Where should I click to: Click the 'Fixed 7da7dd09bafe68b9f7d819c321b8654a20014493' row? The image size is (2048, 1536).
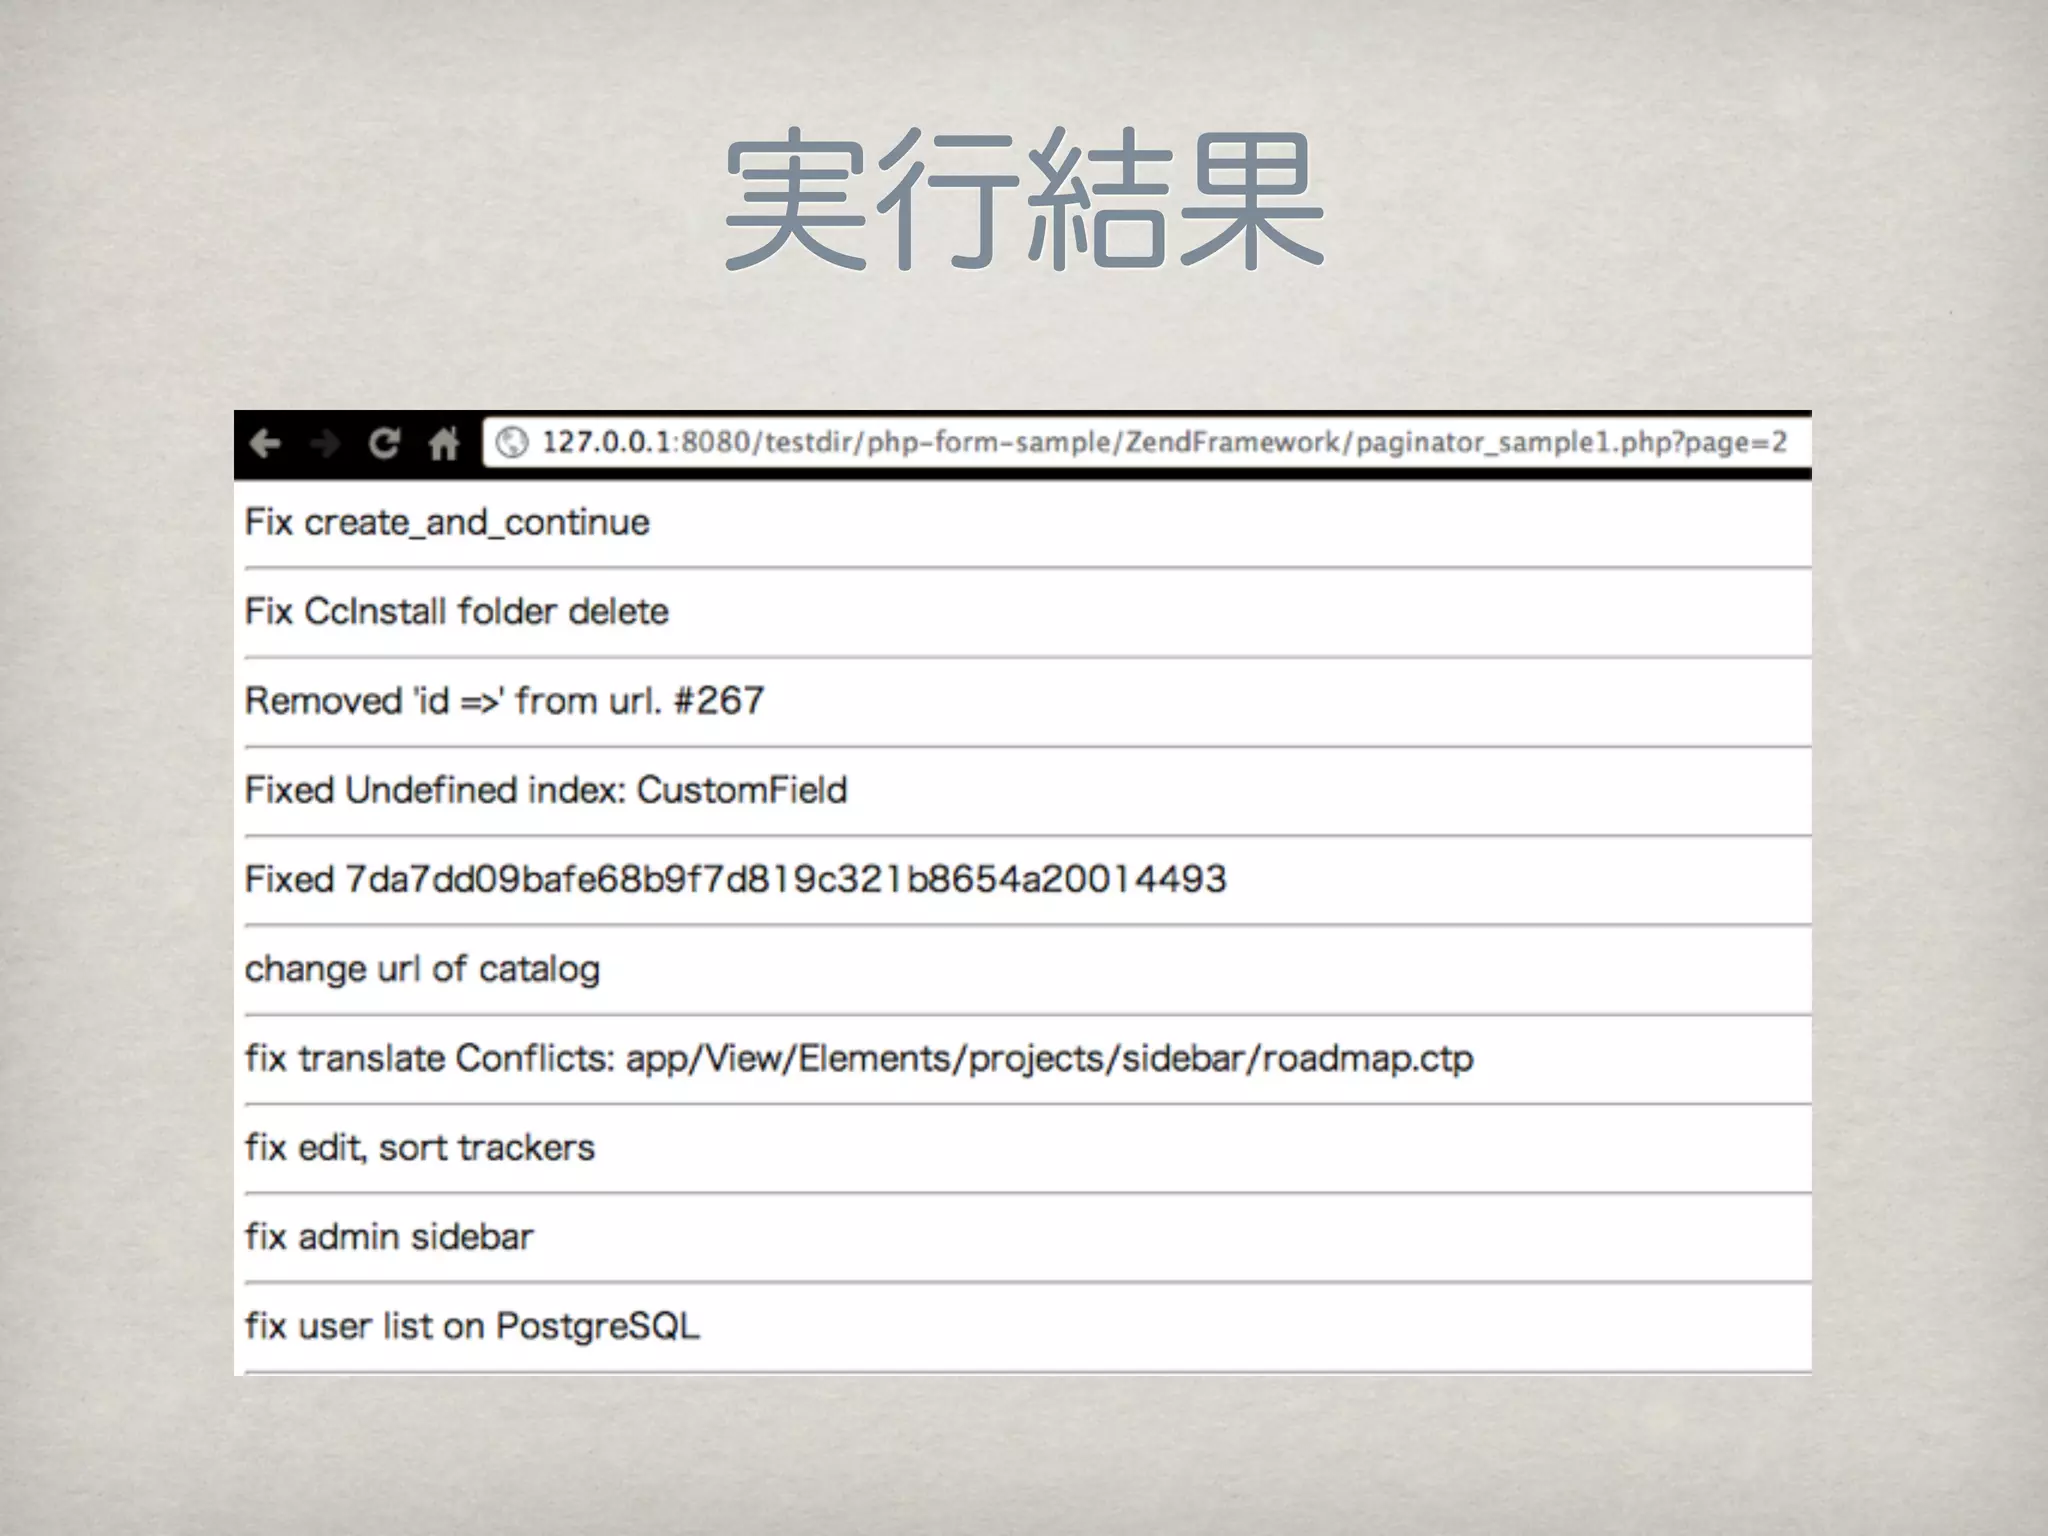coord(1028,880)
